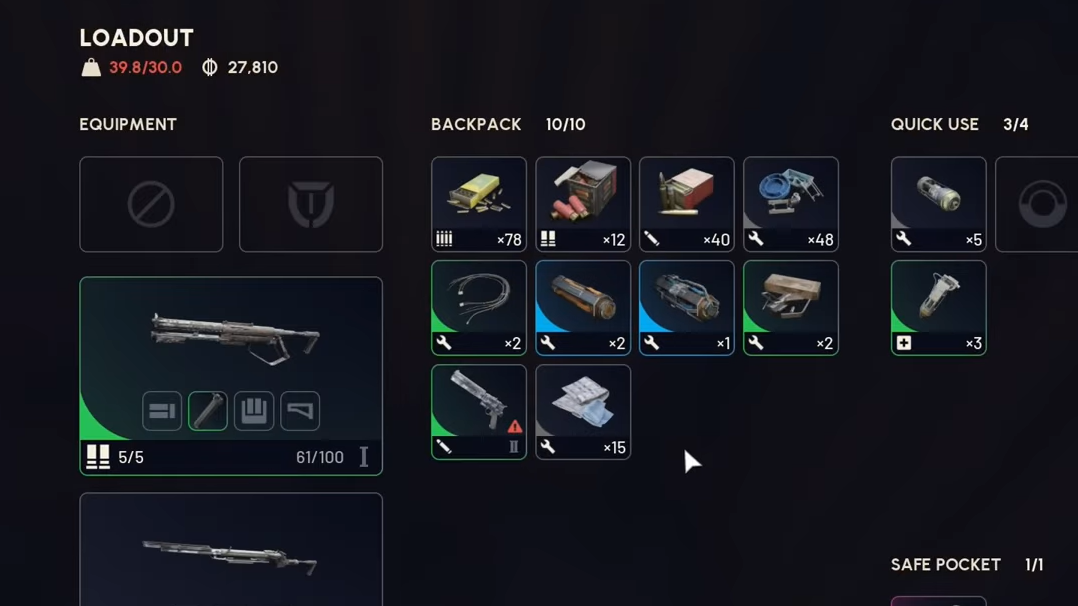Open the magazine attachment slot on shotgun
The image size is (1078, 606).
point(254,411)
